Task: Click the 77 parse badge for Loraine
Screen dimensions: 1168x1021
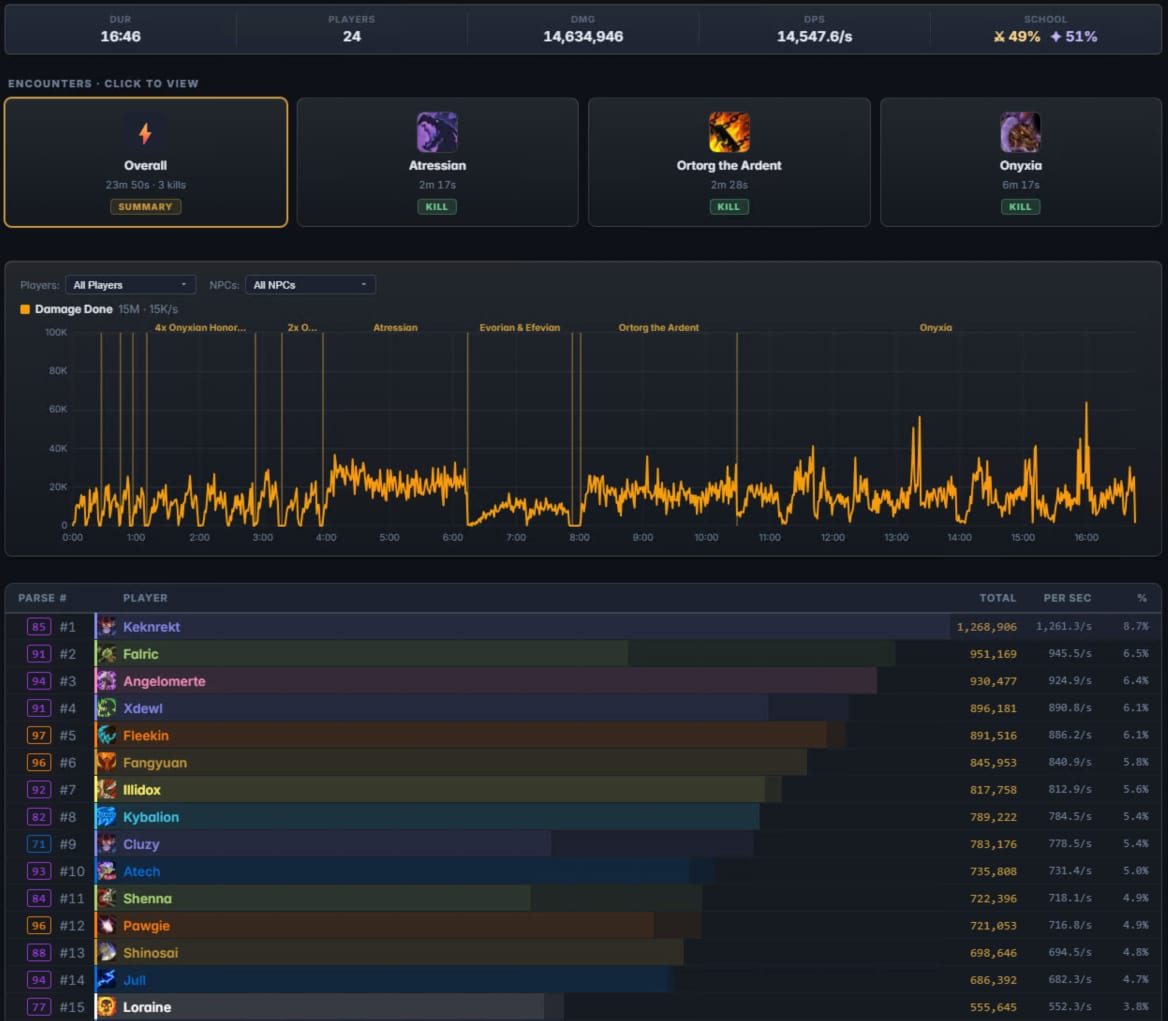Action: (x=39, y=1008)
